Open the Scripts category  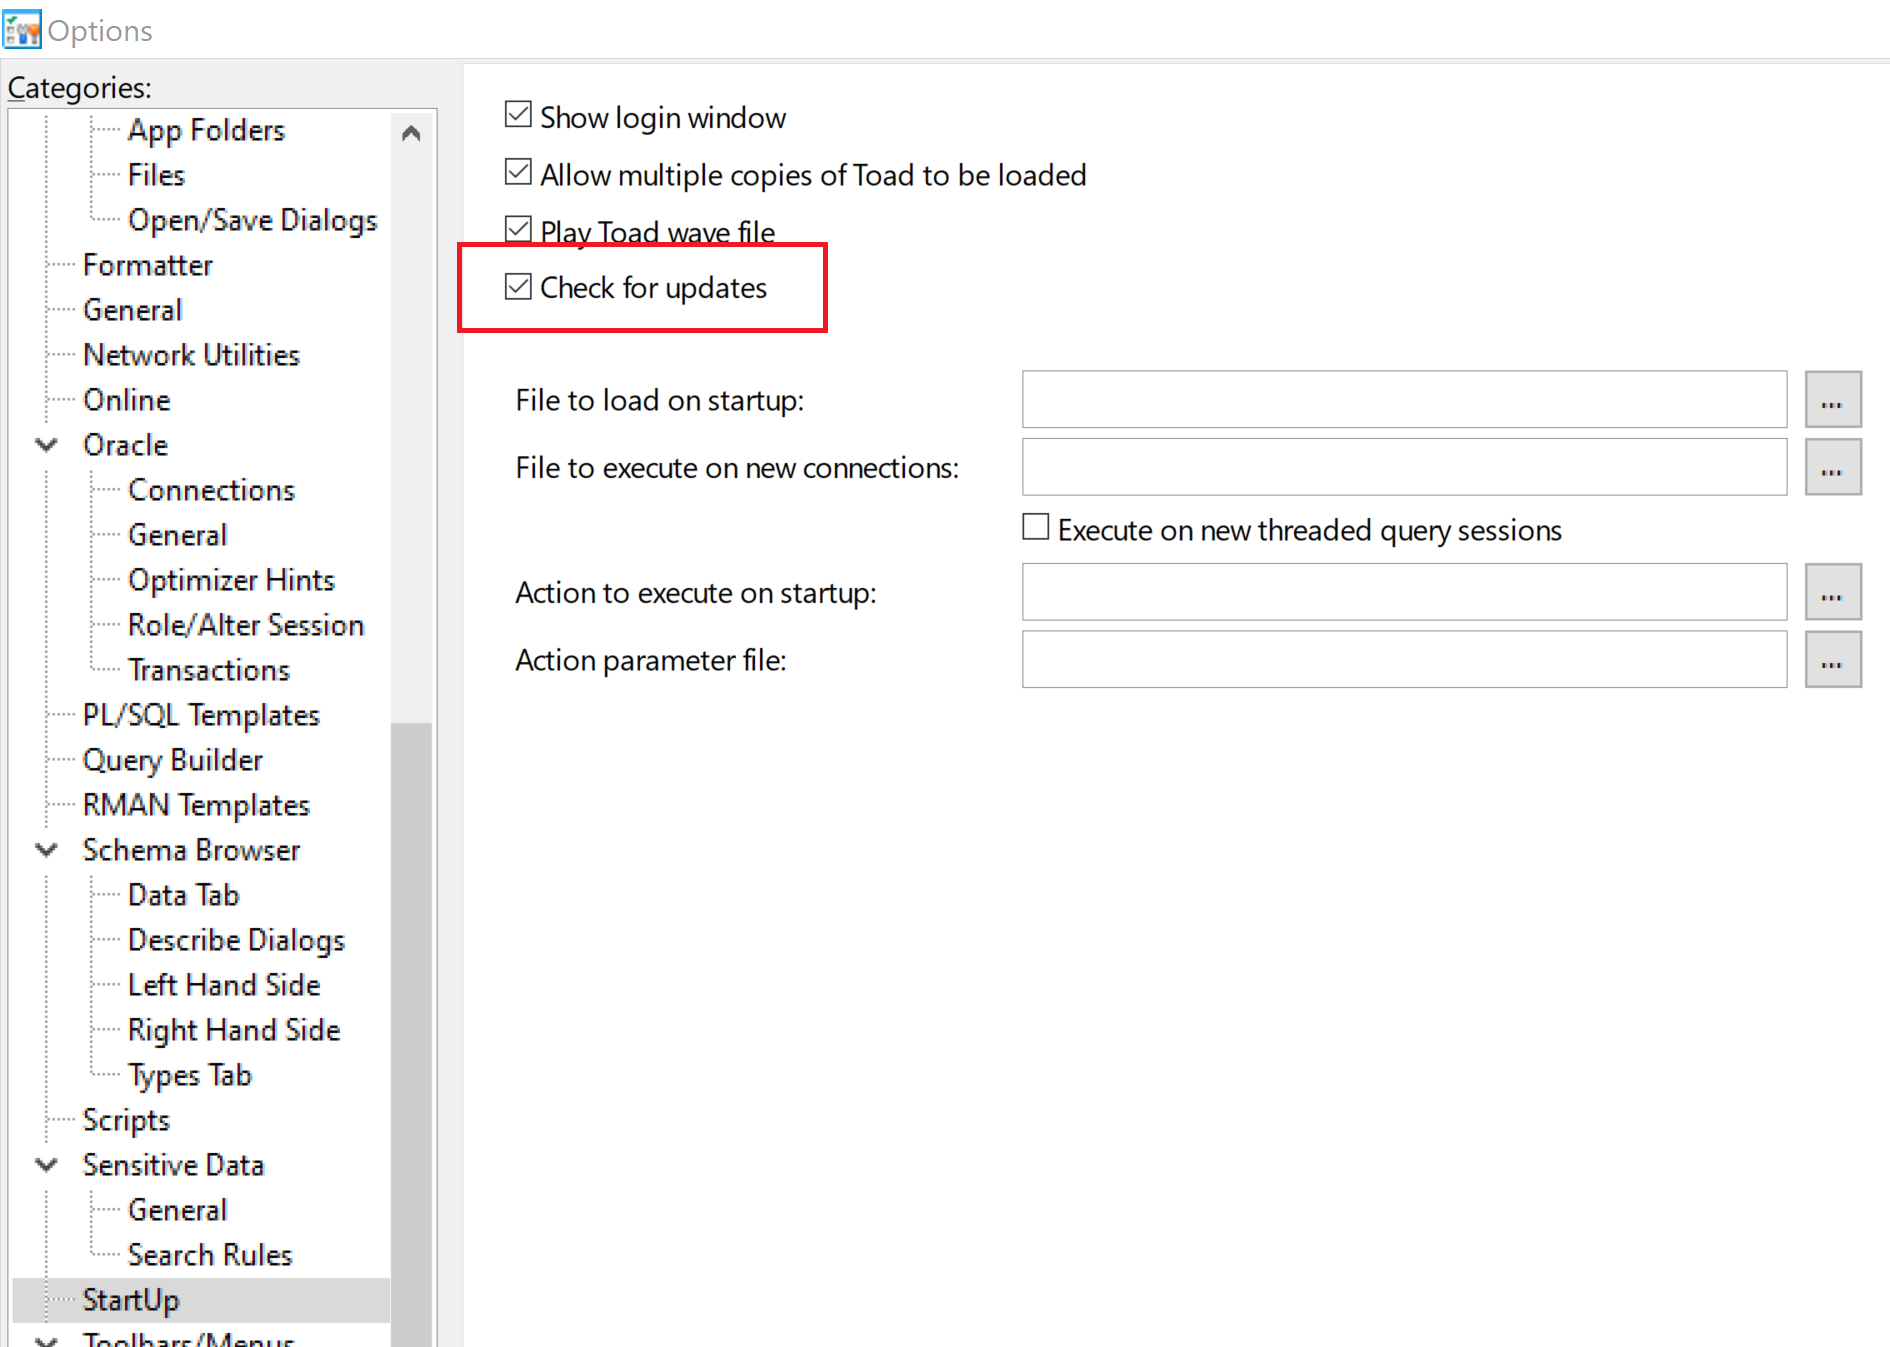point(126,1120)
